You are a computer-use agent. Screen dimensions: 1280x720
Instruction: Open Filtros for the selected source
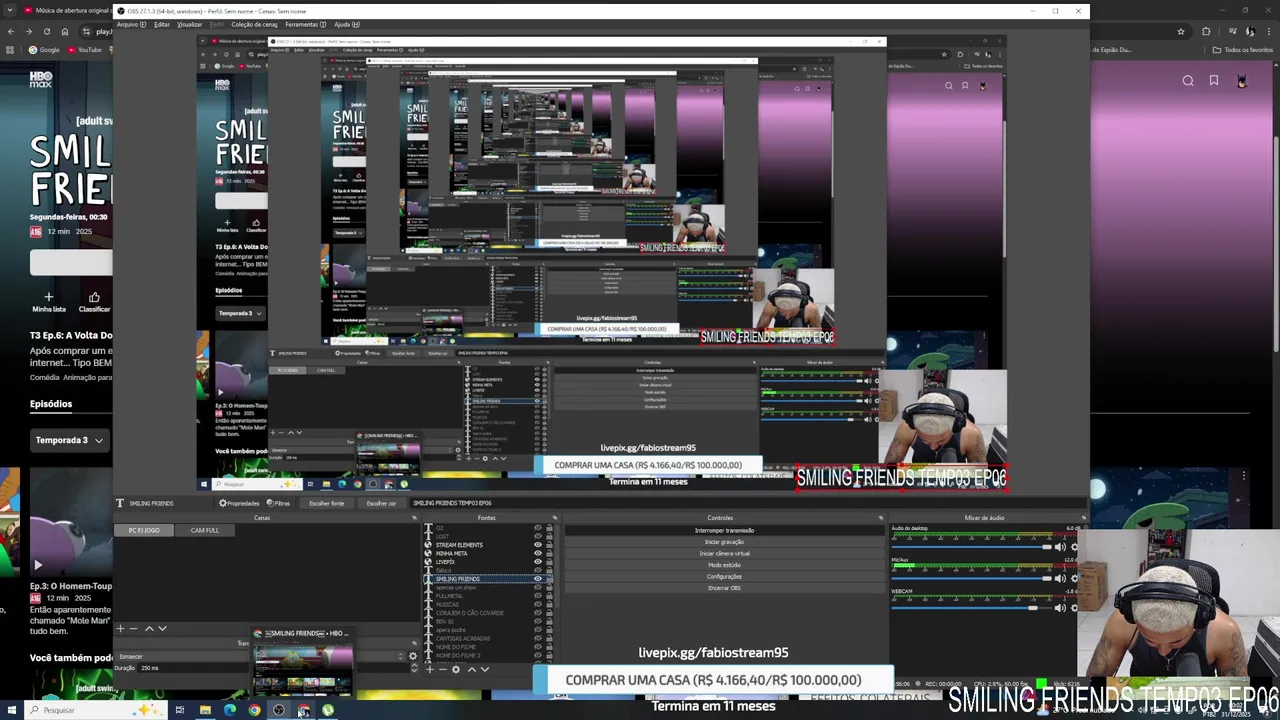(x=279, y=503)
